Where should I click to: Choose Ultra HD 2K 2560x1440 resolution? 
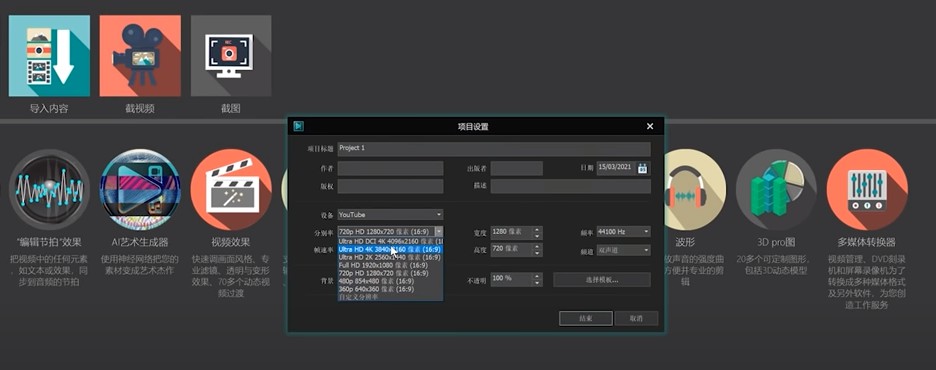coord(390,257)
